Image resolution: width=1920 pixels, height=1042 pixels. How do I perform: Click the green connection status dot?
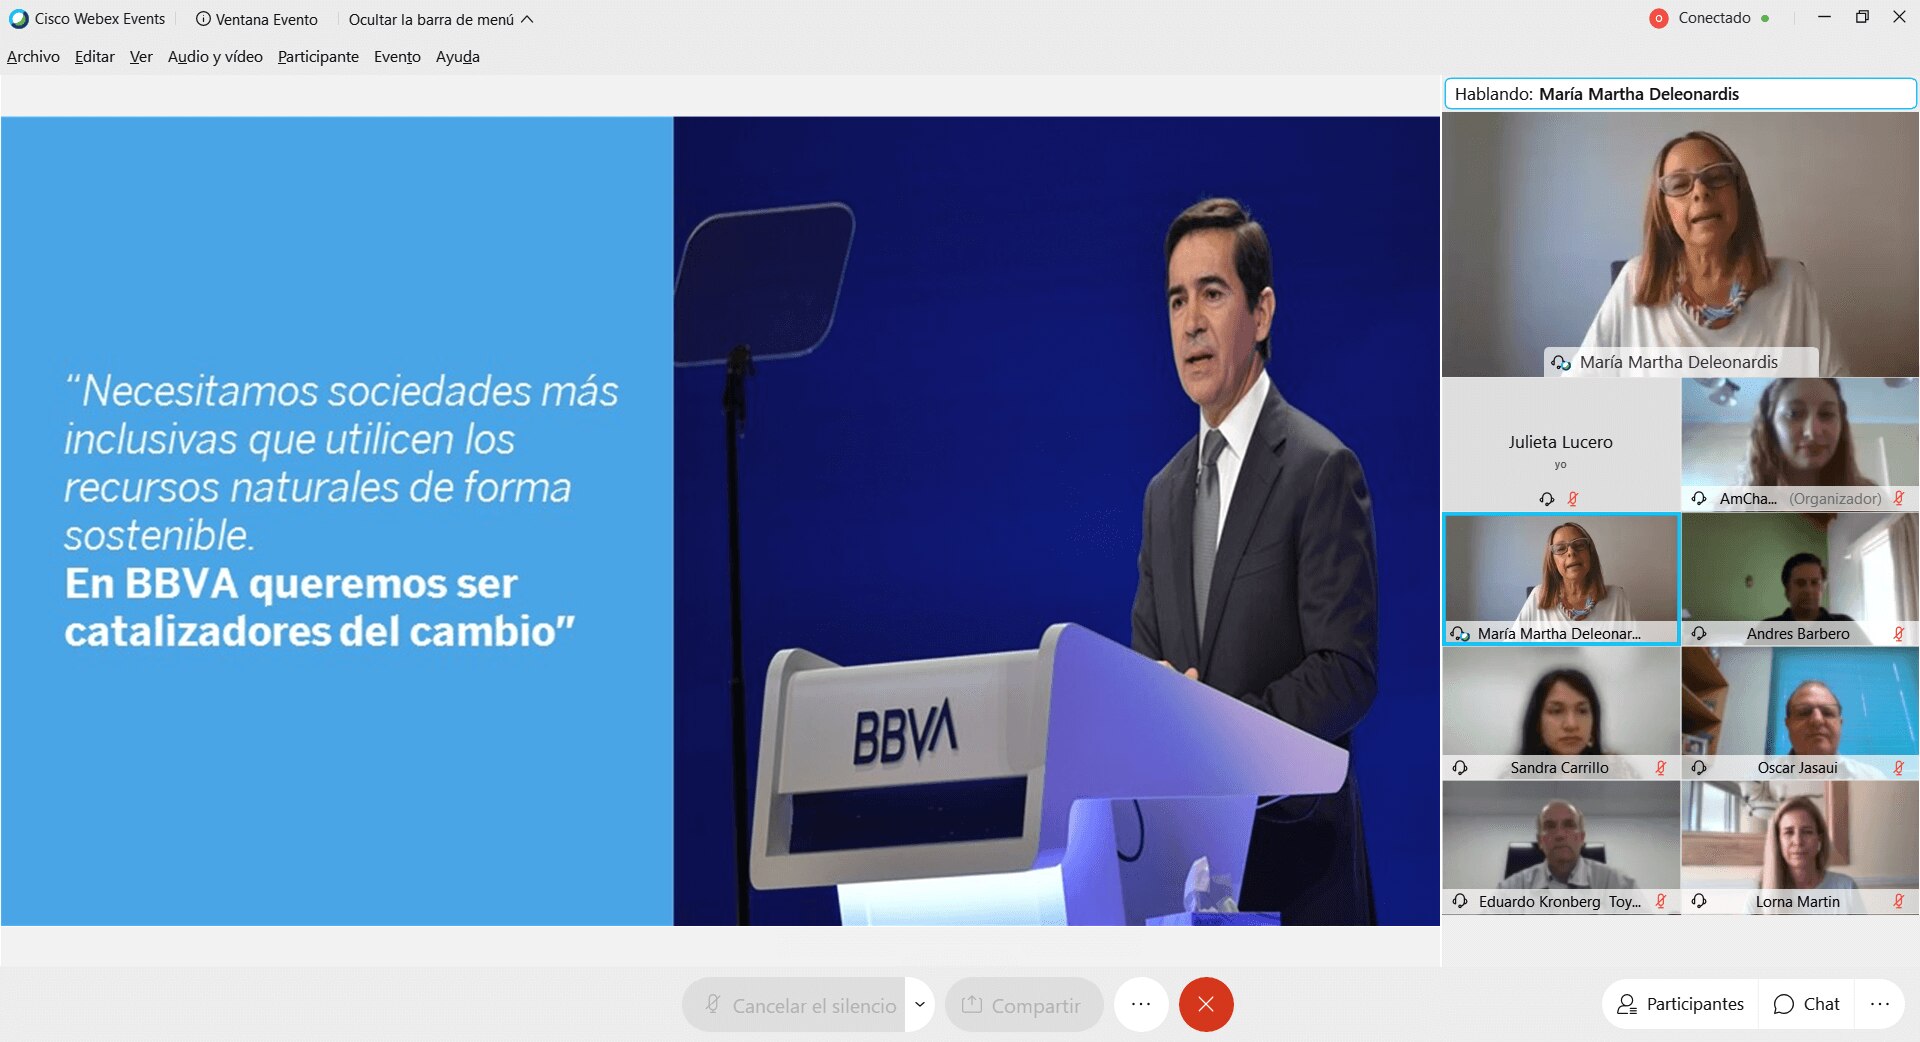tap(1765, 18)
